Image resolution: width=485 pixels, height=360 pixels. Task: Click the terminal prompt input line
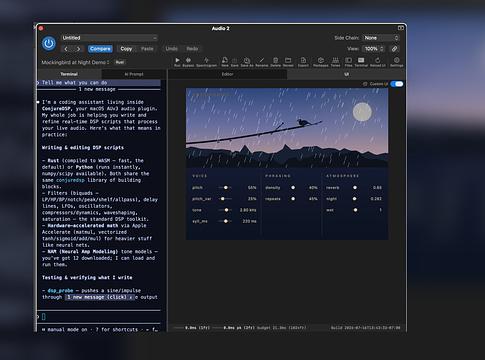(99, 317)
